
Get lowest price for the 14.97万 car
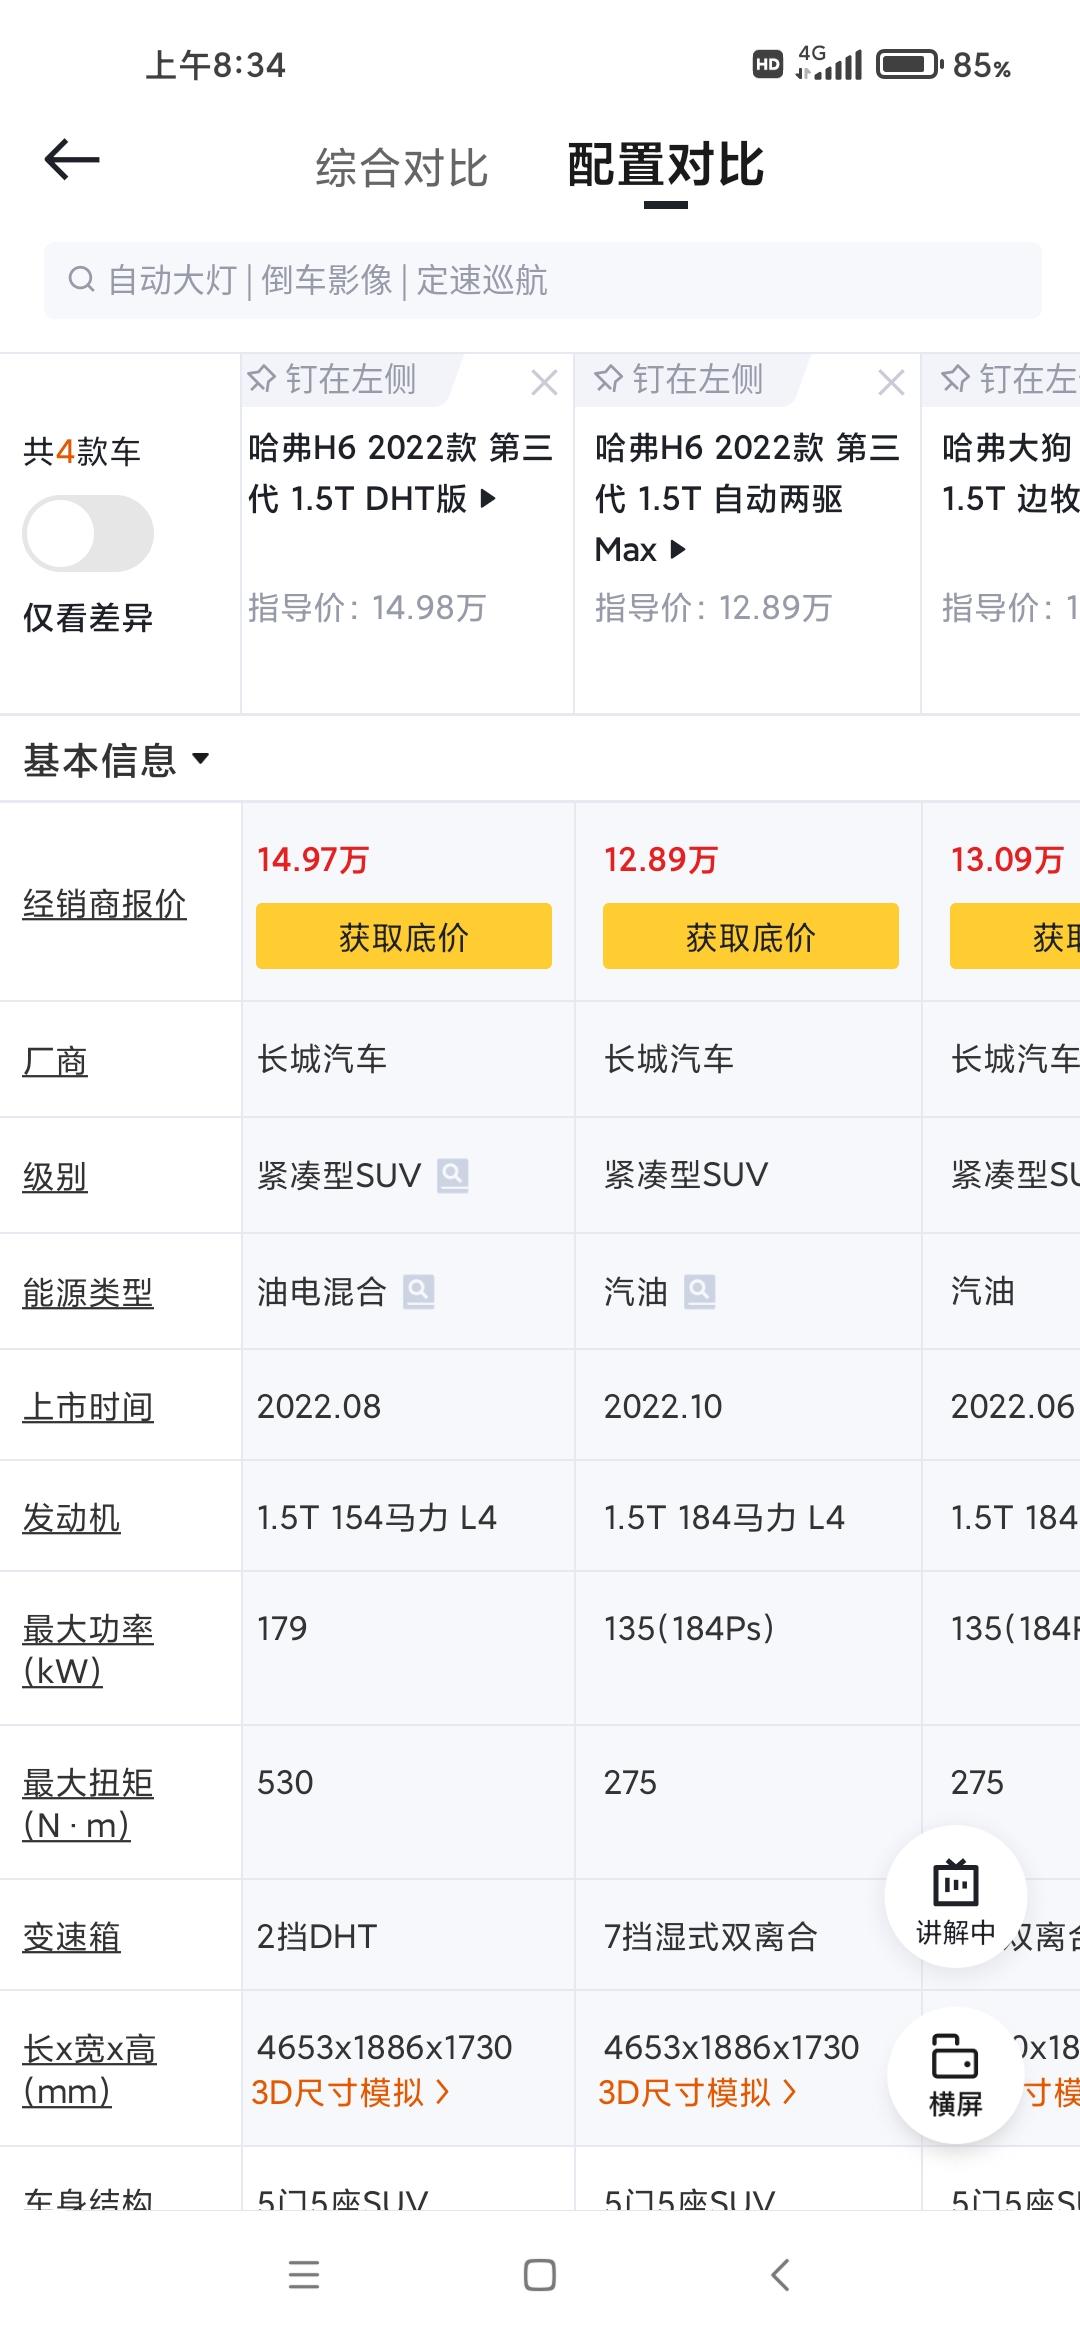(404, 936)
